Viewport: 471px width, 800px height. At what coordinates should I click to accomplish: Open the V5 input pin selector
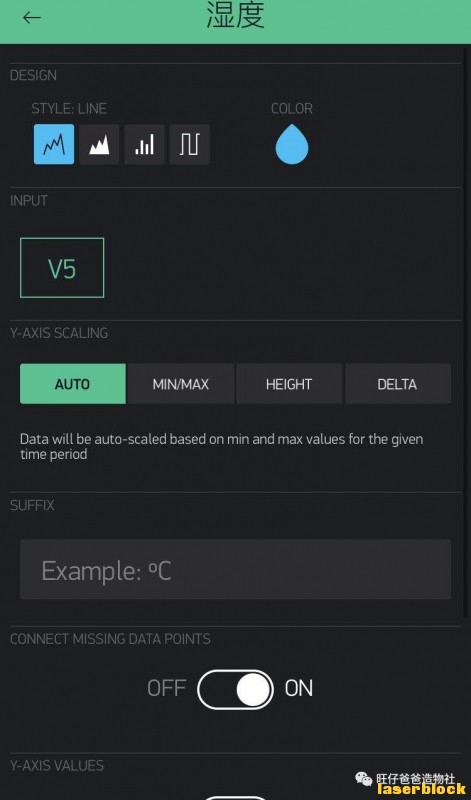[x=62, y=268]
